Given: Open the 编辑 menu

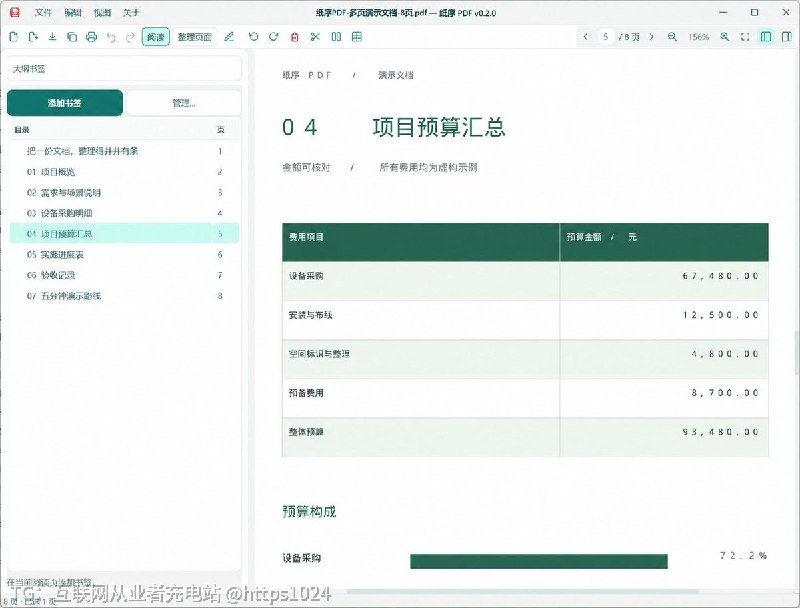Looking at the screenshot, I should coord(73,13).
